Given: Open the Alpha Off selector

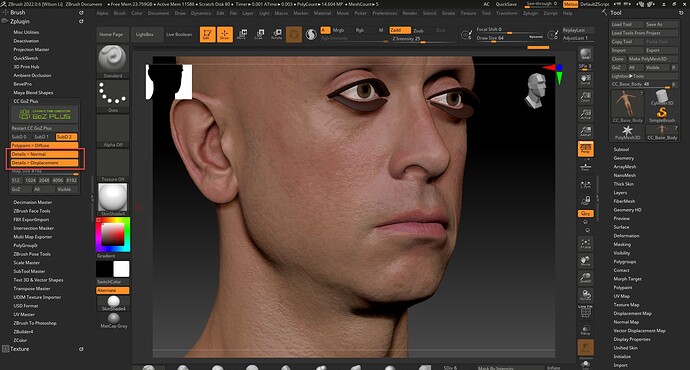Looking at the screenshot, I should (113, 131).
